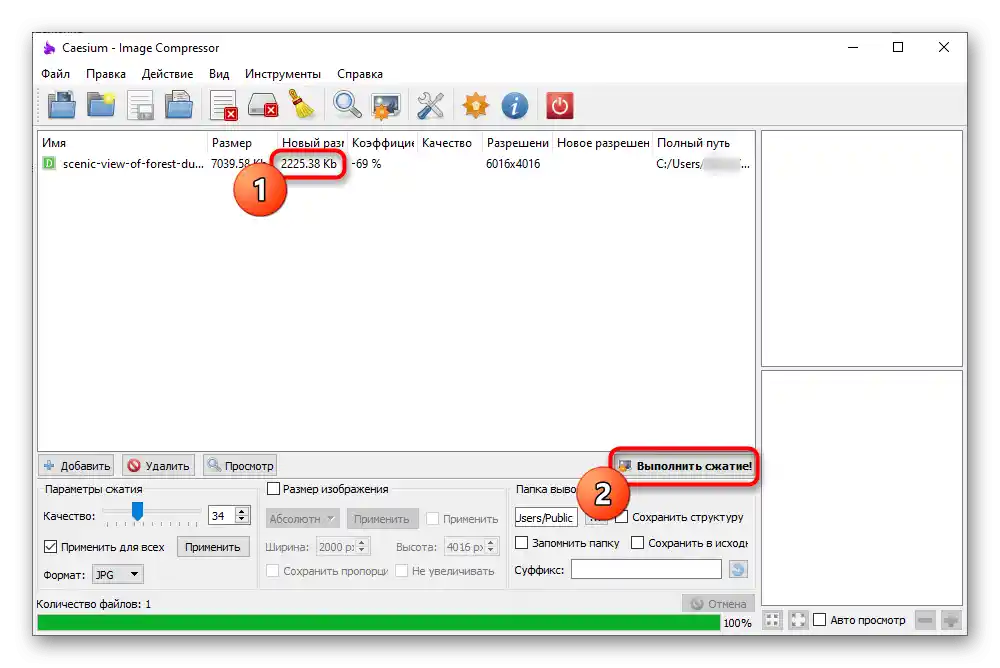Select the scenic-view-of-forest-du... file row
Viewport: 1000px width, 668px height.
(x=395, y=164)
